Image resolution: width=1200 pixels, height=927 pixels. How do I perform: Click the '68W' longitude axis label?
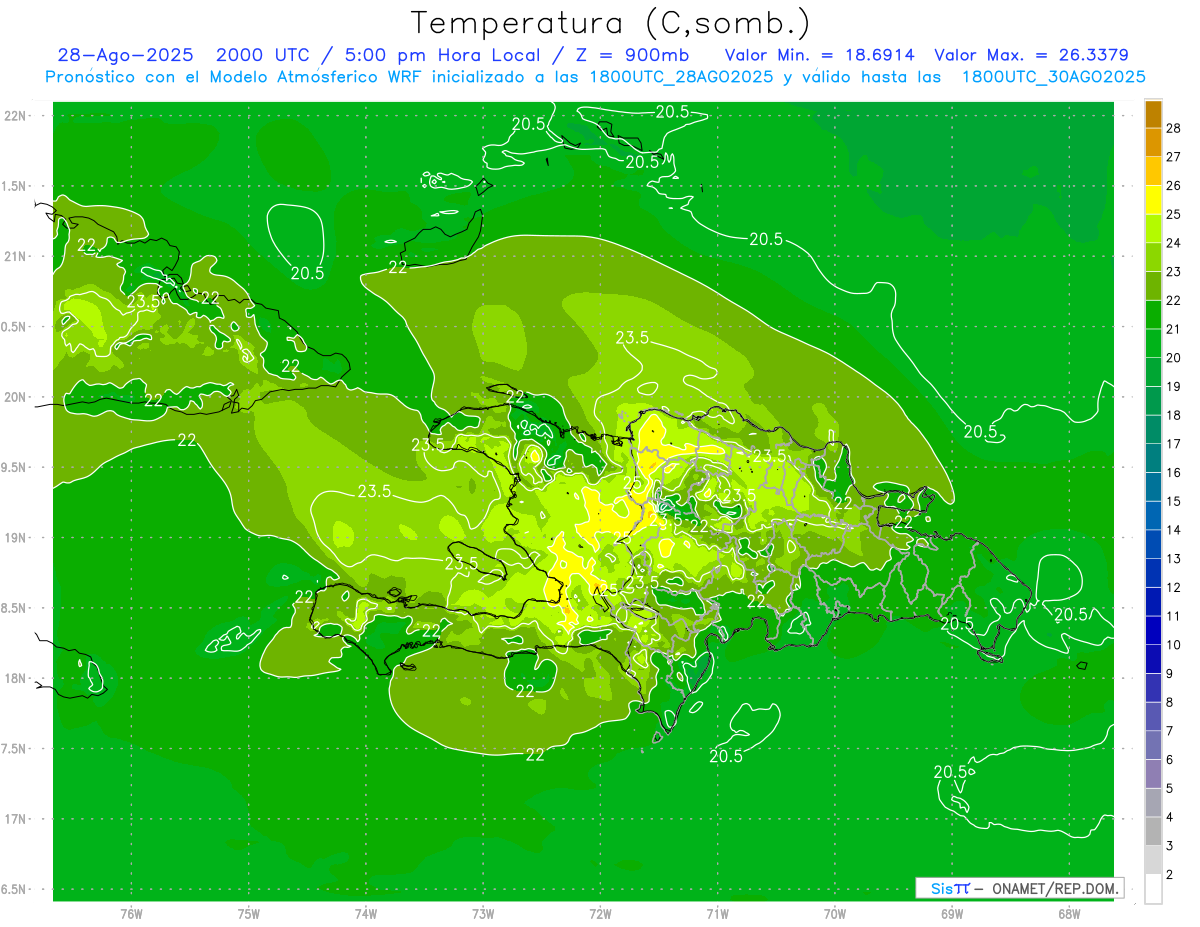tap(1069, 913)
